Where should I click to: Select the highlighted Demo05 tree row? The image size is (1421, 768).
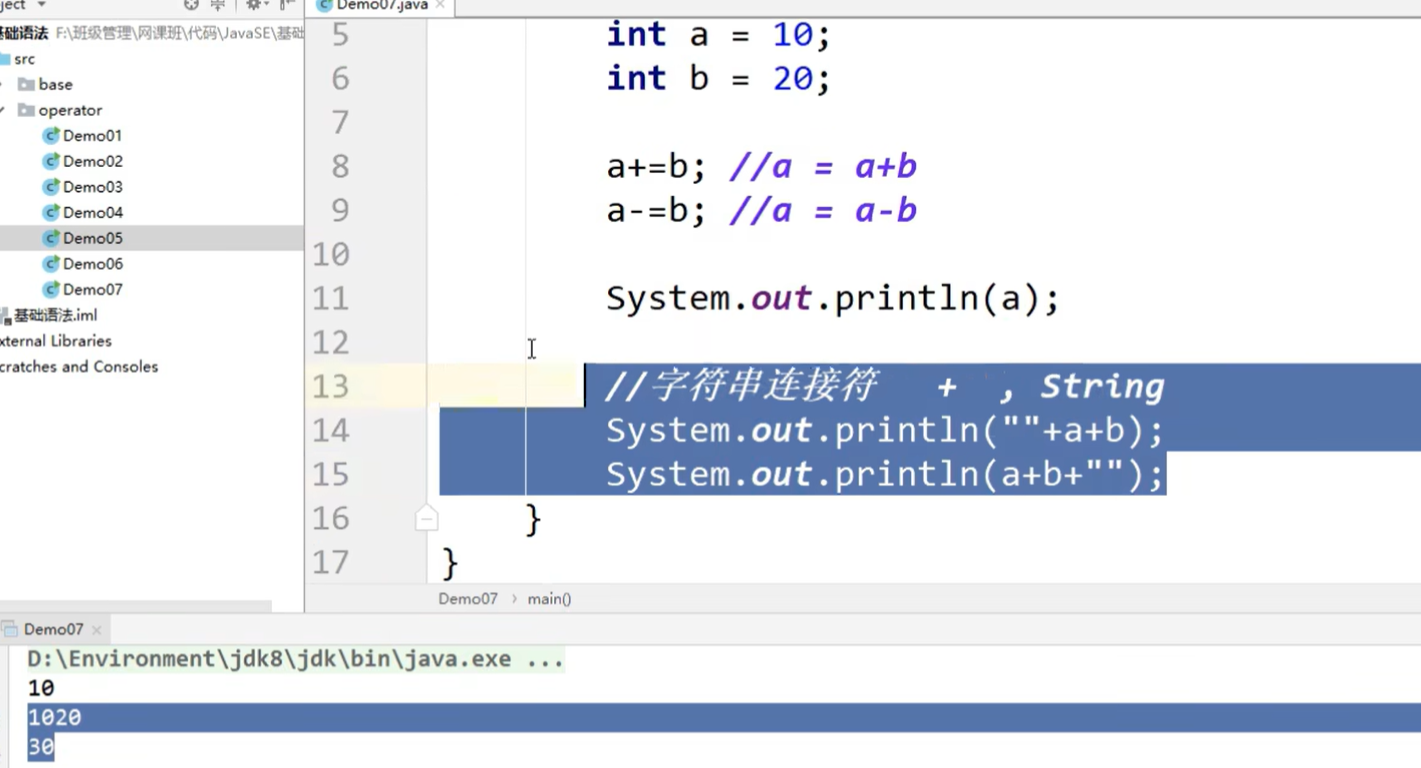151,238
